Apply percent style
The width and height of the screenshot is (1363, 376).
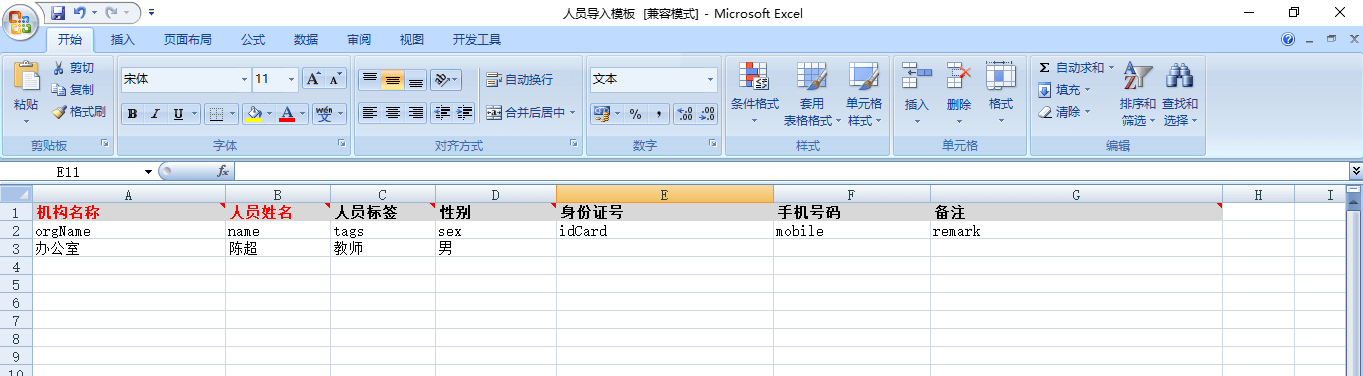click(x=634, y=114)
